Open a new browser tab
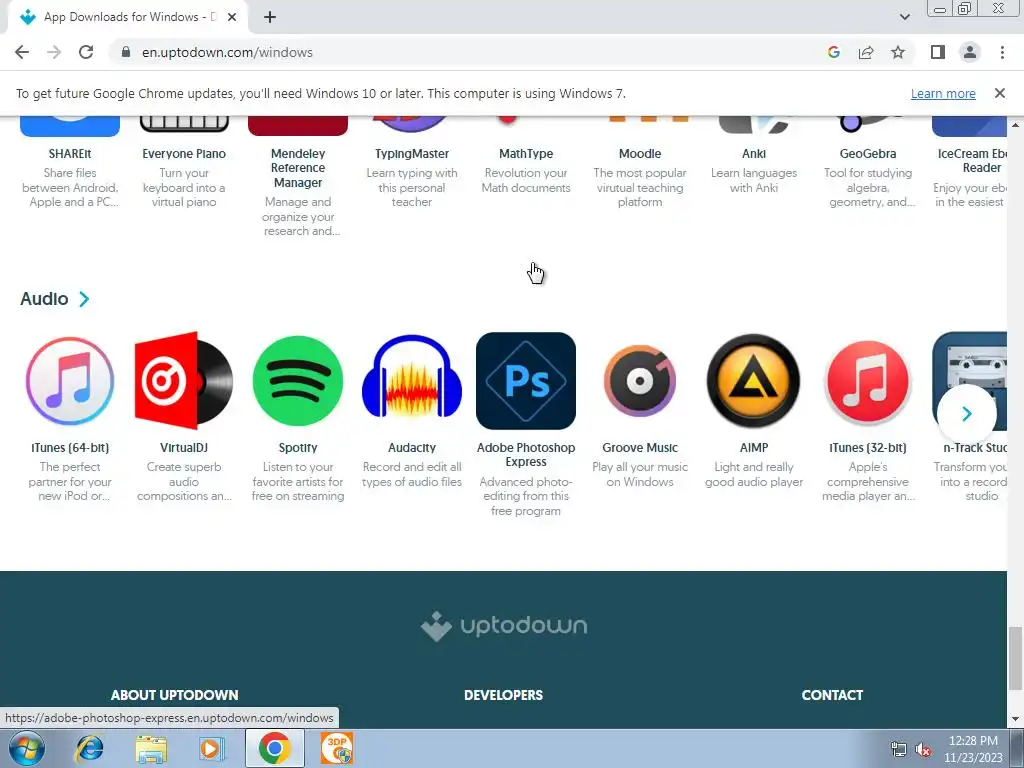 pyautogui.click(x=270, y=17)
